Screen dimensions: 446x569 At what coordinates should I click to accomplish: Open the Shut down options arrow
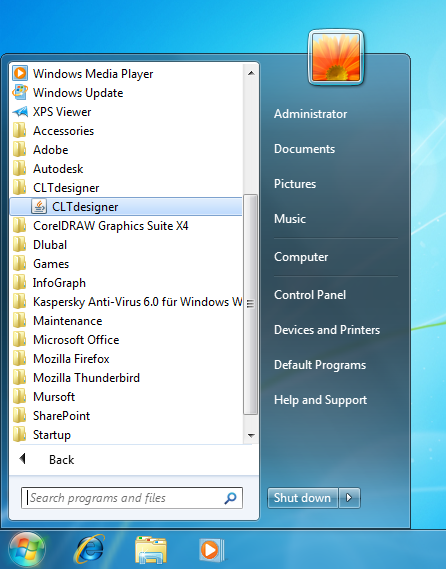pyautogui.click(x=349, y=498)
